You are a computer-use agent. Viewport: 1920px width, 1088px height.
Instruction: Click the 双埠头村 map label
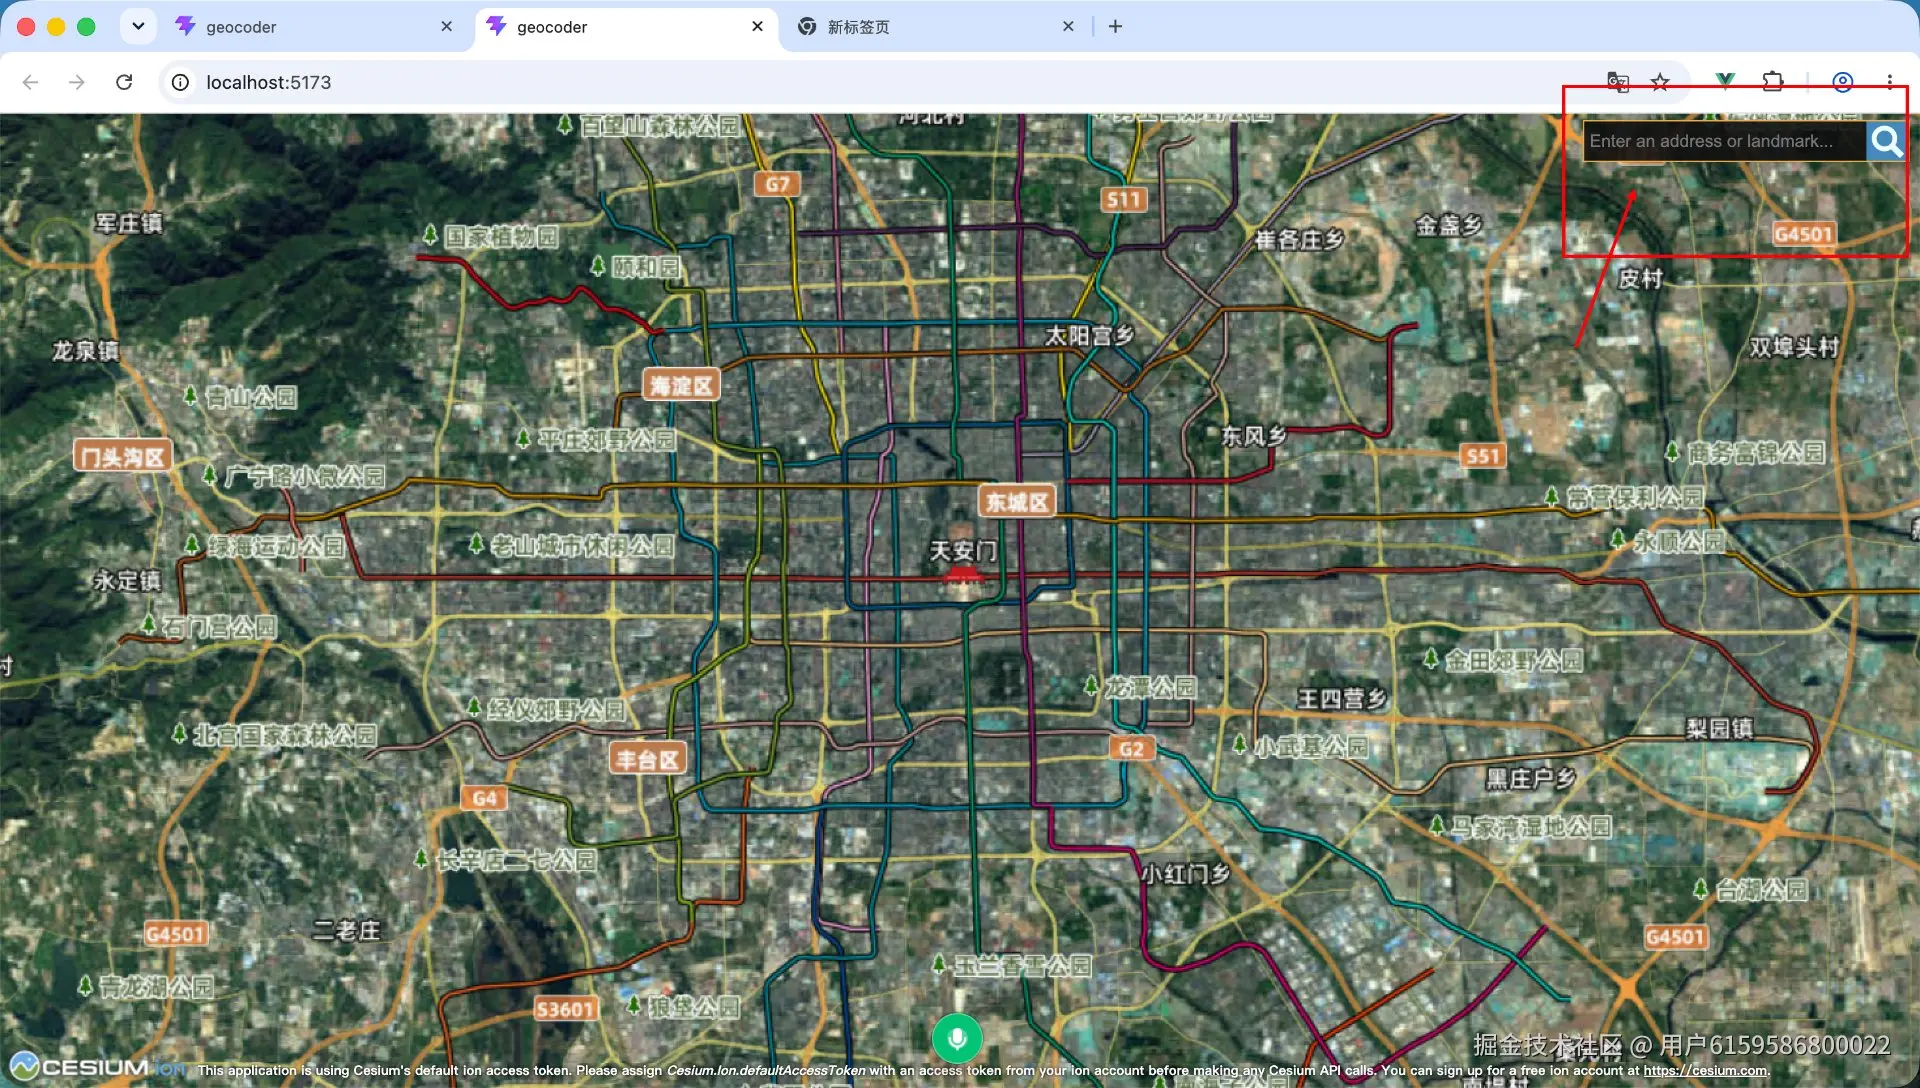point(1794,347)
